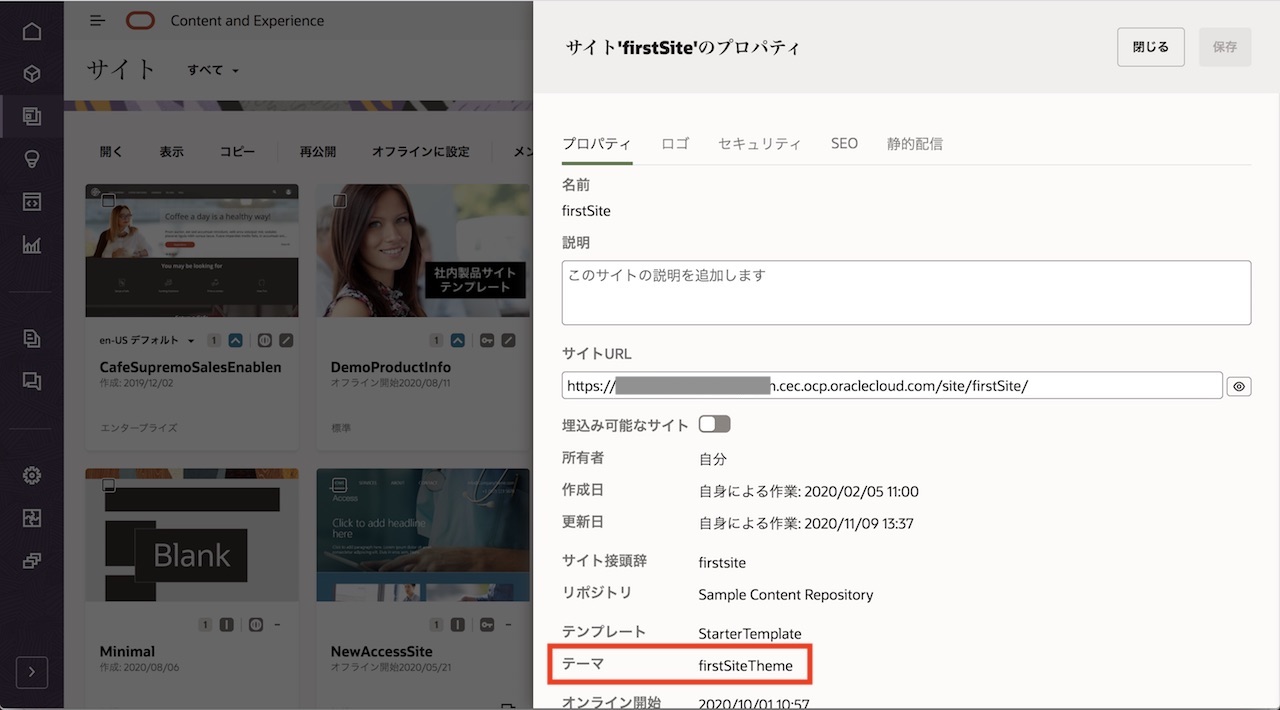Click the site description text area
The height and width of the screenshot is (710, 1280).
pos(906,292)
